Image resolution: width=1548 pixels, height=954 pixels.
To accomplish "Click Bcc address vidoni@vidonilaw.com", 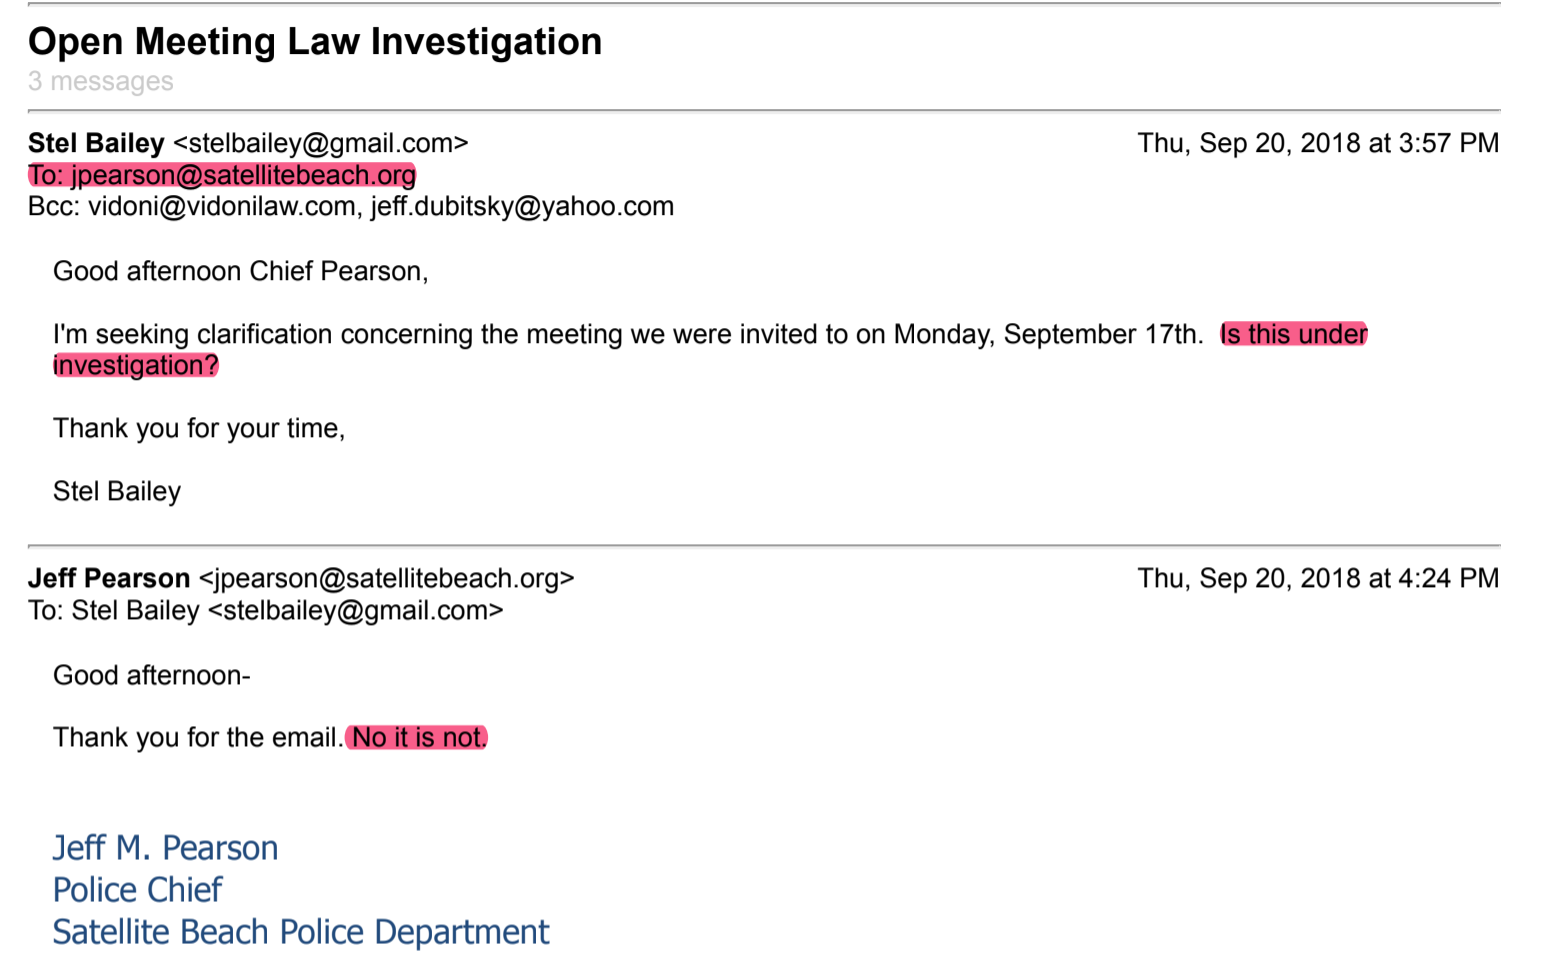I will pyautogui.click(x=222, y=207).
